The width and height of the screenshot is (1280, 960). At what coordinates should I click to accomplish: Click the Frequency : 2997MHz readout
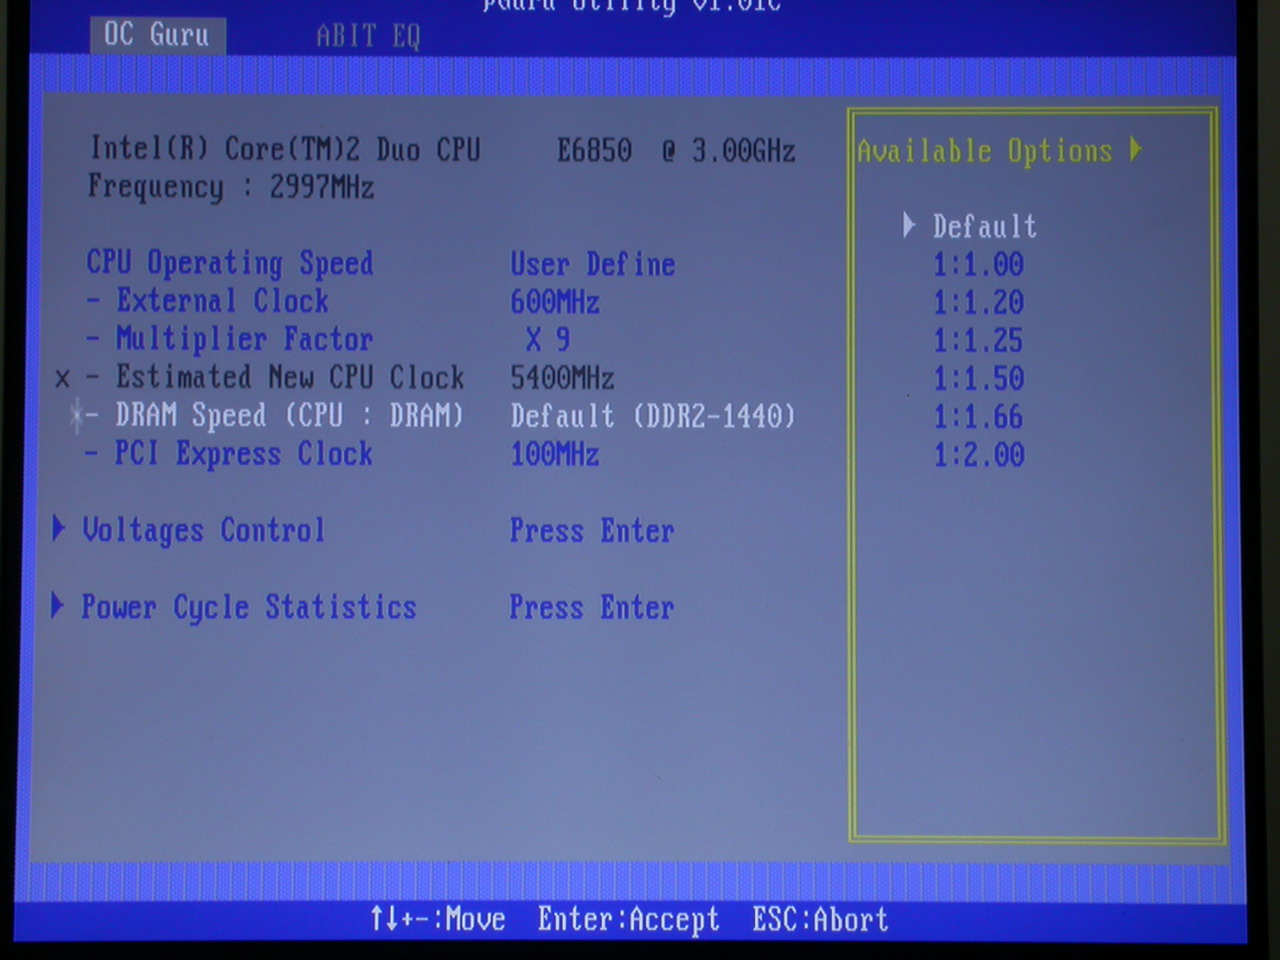pyautogui.click(x=231, y=187)
